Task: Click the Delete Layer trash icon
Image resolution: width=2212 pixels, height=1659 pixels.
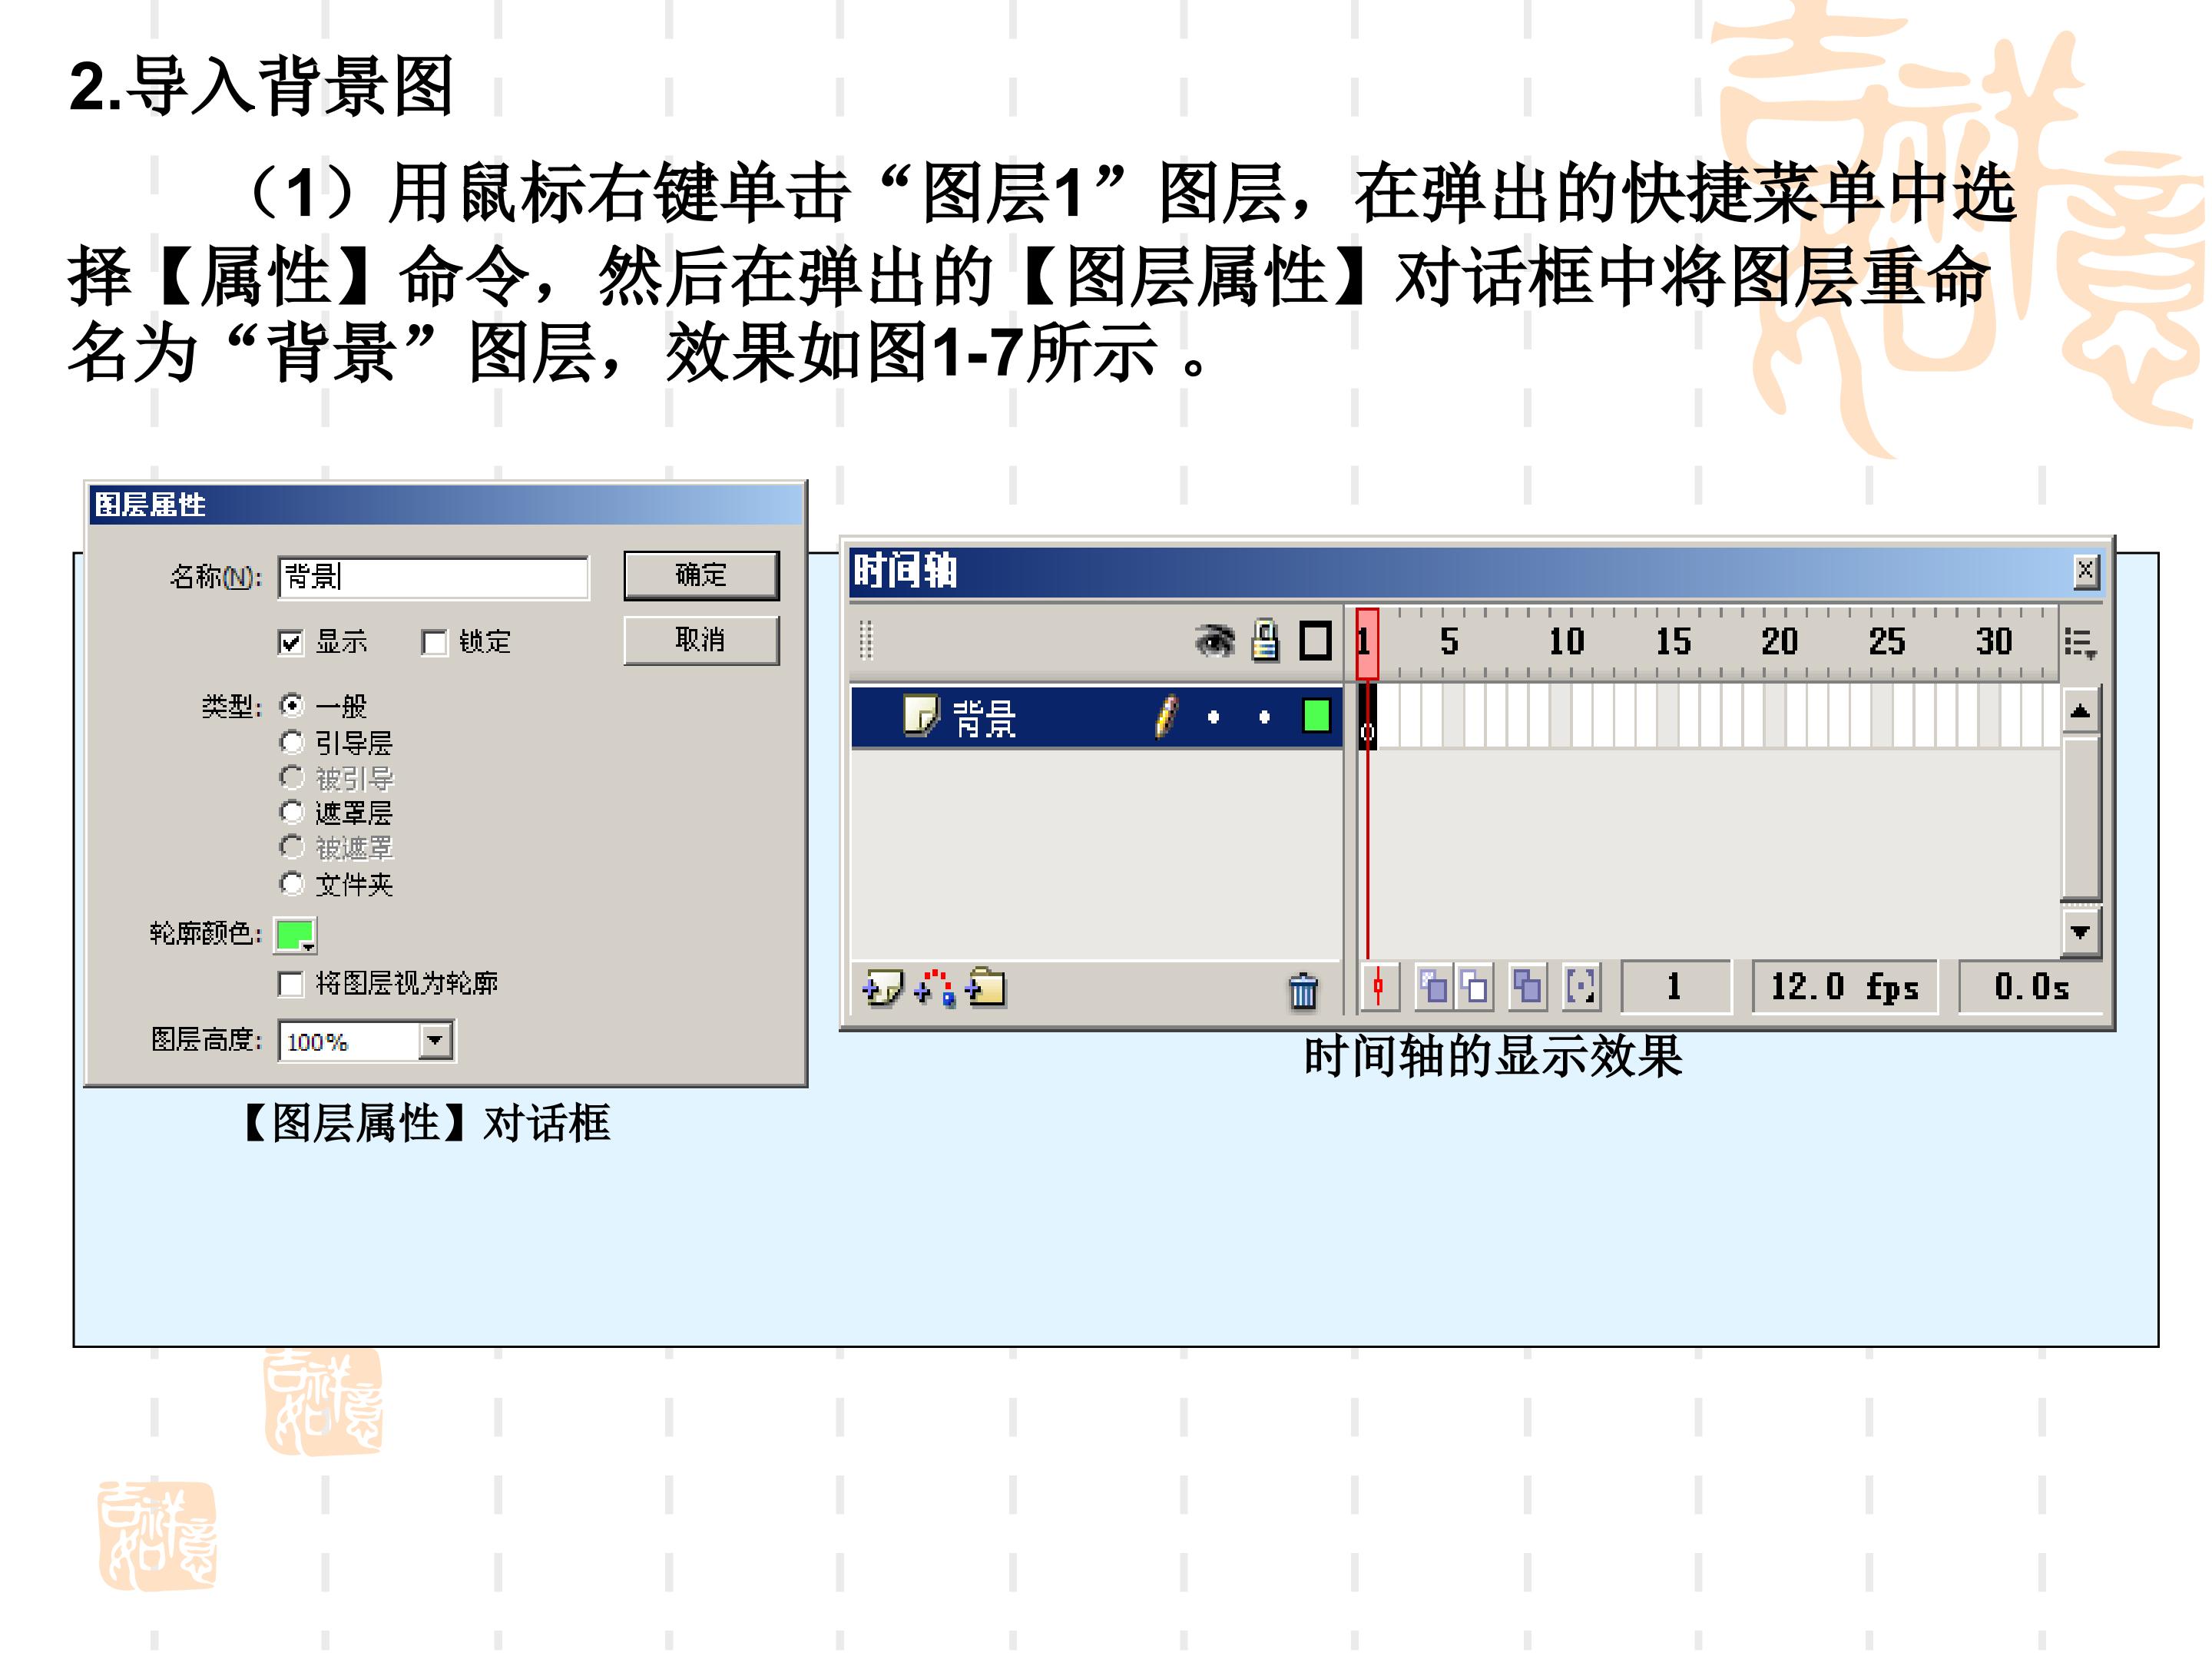Action: point(1303,991)
